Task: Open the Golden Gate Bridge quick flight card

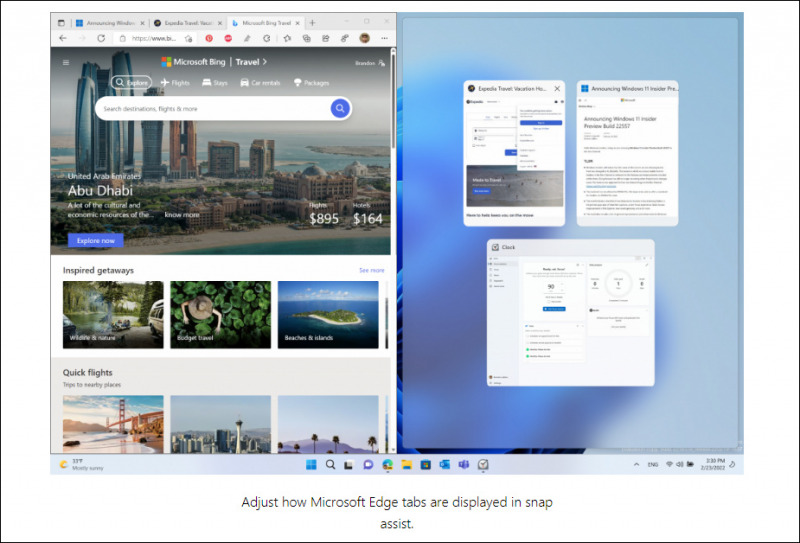Action: (x=113, y=424)
